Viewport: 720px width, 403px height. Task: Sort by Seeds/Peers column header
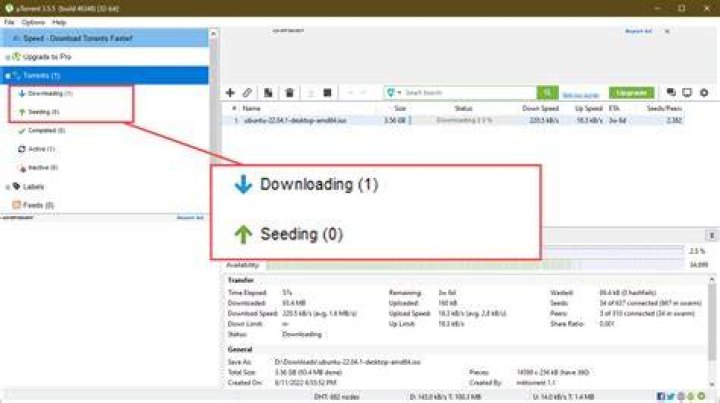tap(664, 108)
